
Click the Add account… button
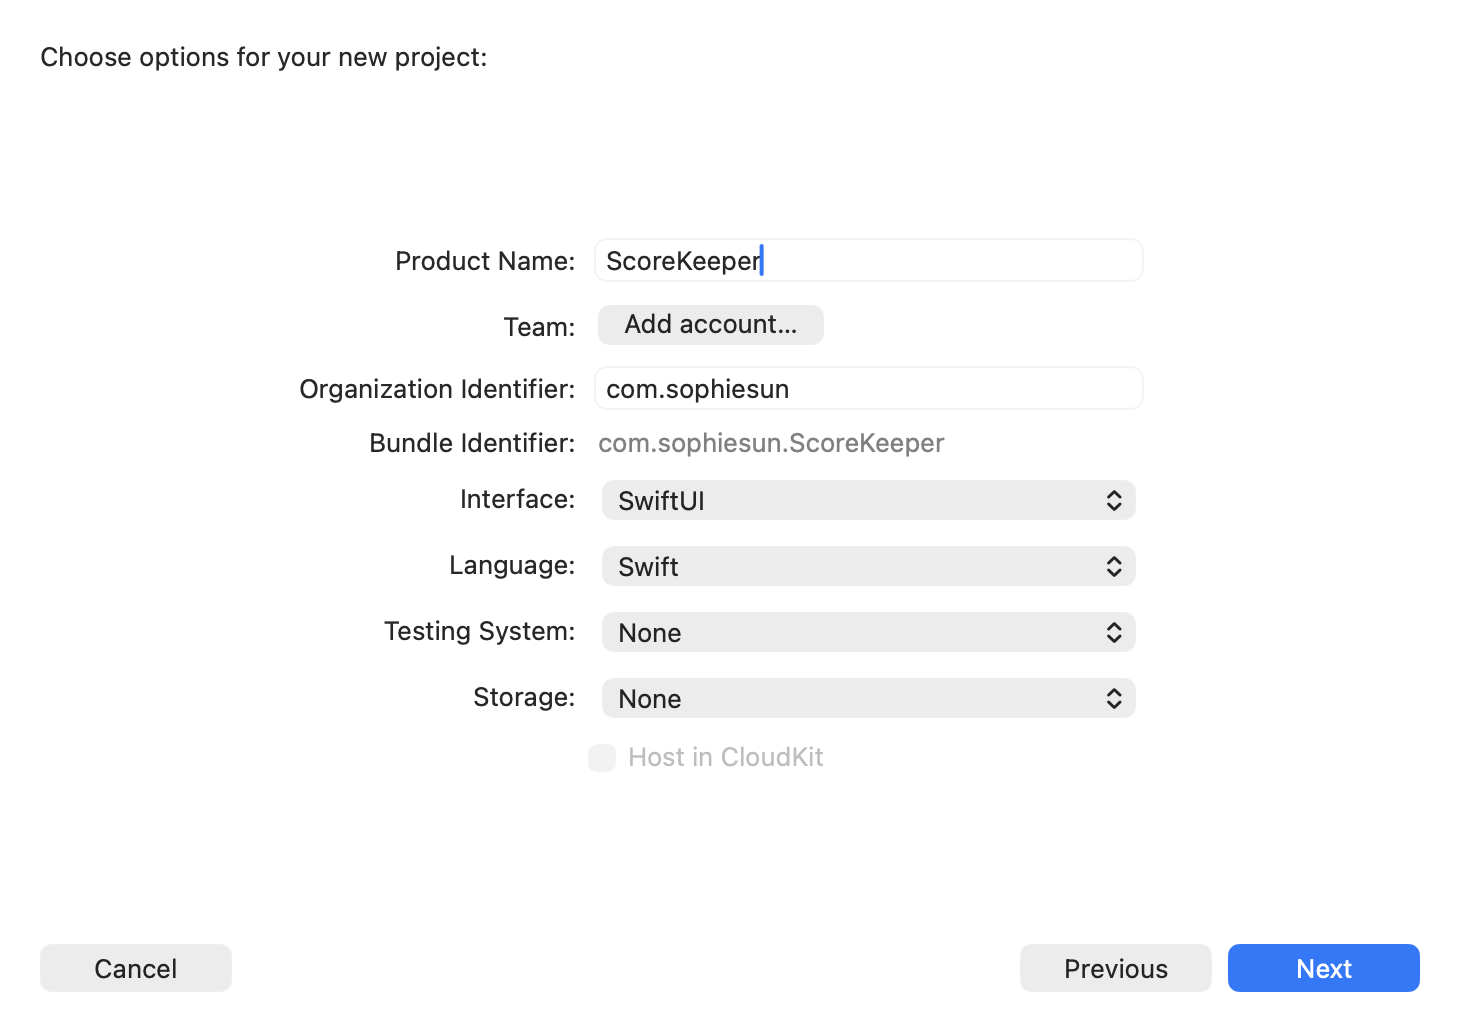711,325
